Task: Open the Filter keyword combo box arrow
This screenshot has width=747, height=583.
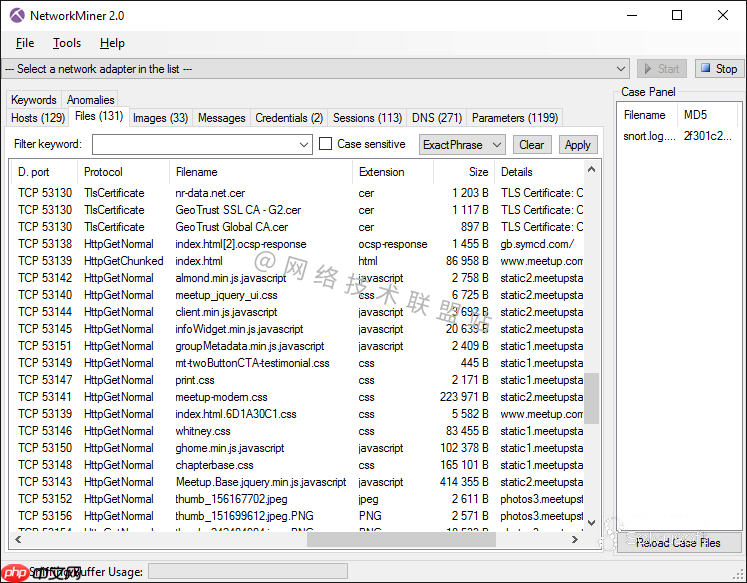Action: (x=304, y=145)
